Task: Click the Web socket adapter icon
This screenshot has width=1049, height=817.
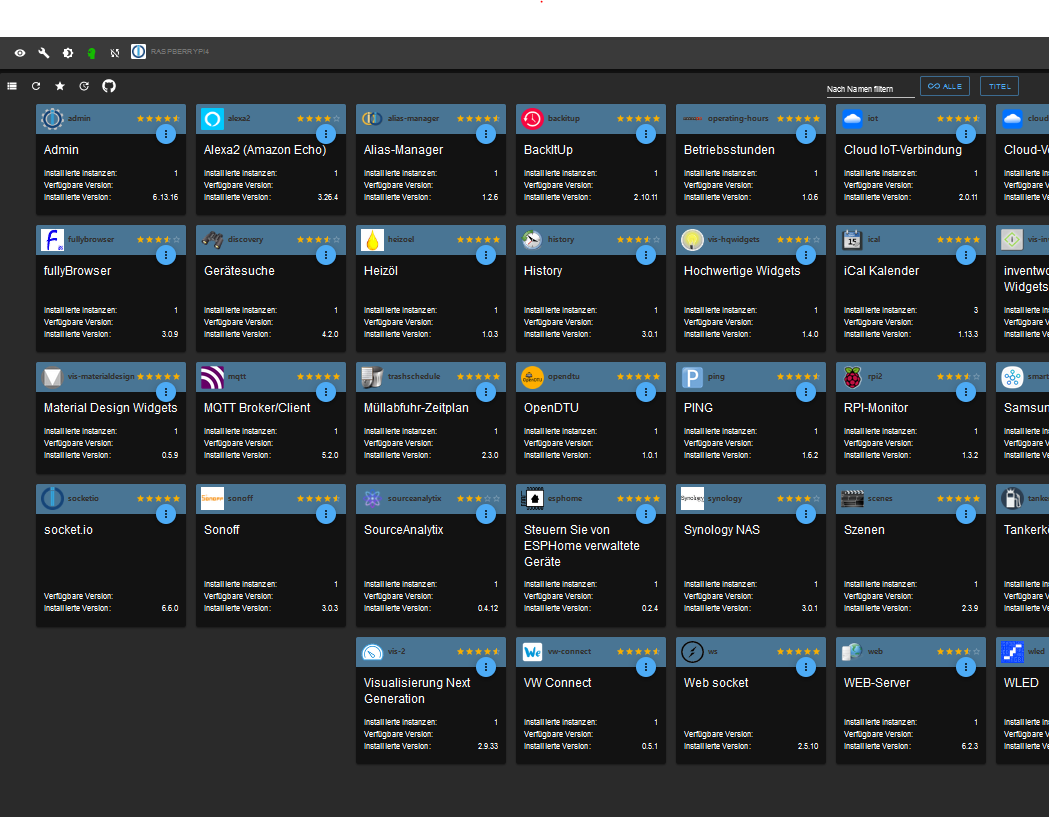Action: pos(692,652)
